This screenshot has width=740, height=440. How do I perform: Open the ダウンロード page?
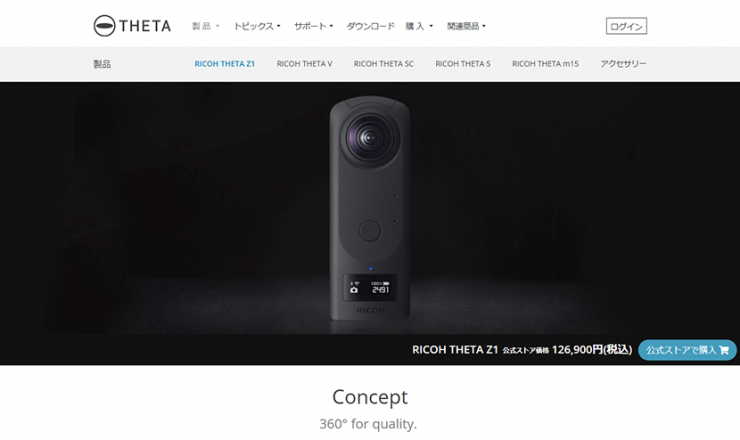coord(370,26)
